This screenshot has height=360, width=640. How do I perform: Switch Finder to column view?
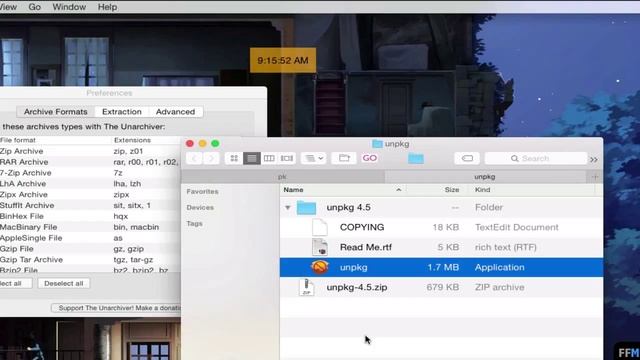pyautogui.click(x=269, y=158)
